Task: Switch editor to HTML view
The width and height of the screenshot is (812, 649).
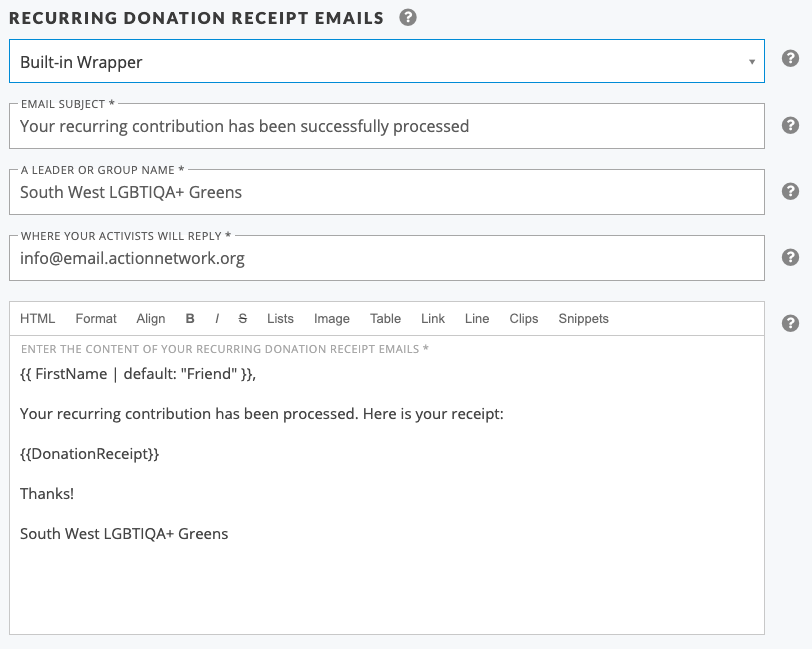Action: pyautogui.click(x=37, y=319)
